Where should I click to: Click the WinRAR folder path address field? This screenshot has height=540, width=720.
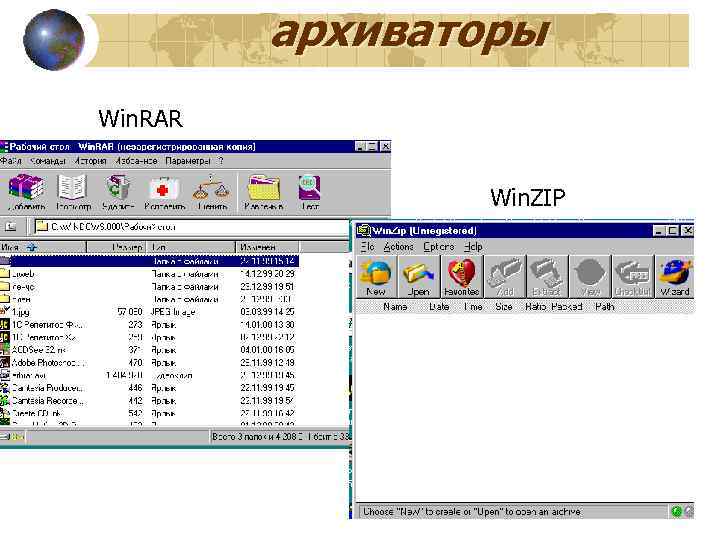[x=191, y=227]
